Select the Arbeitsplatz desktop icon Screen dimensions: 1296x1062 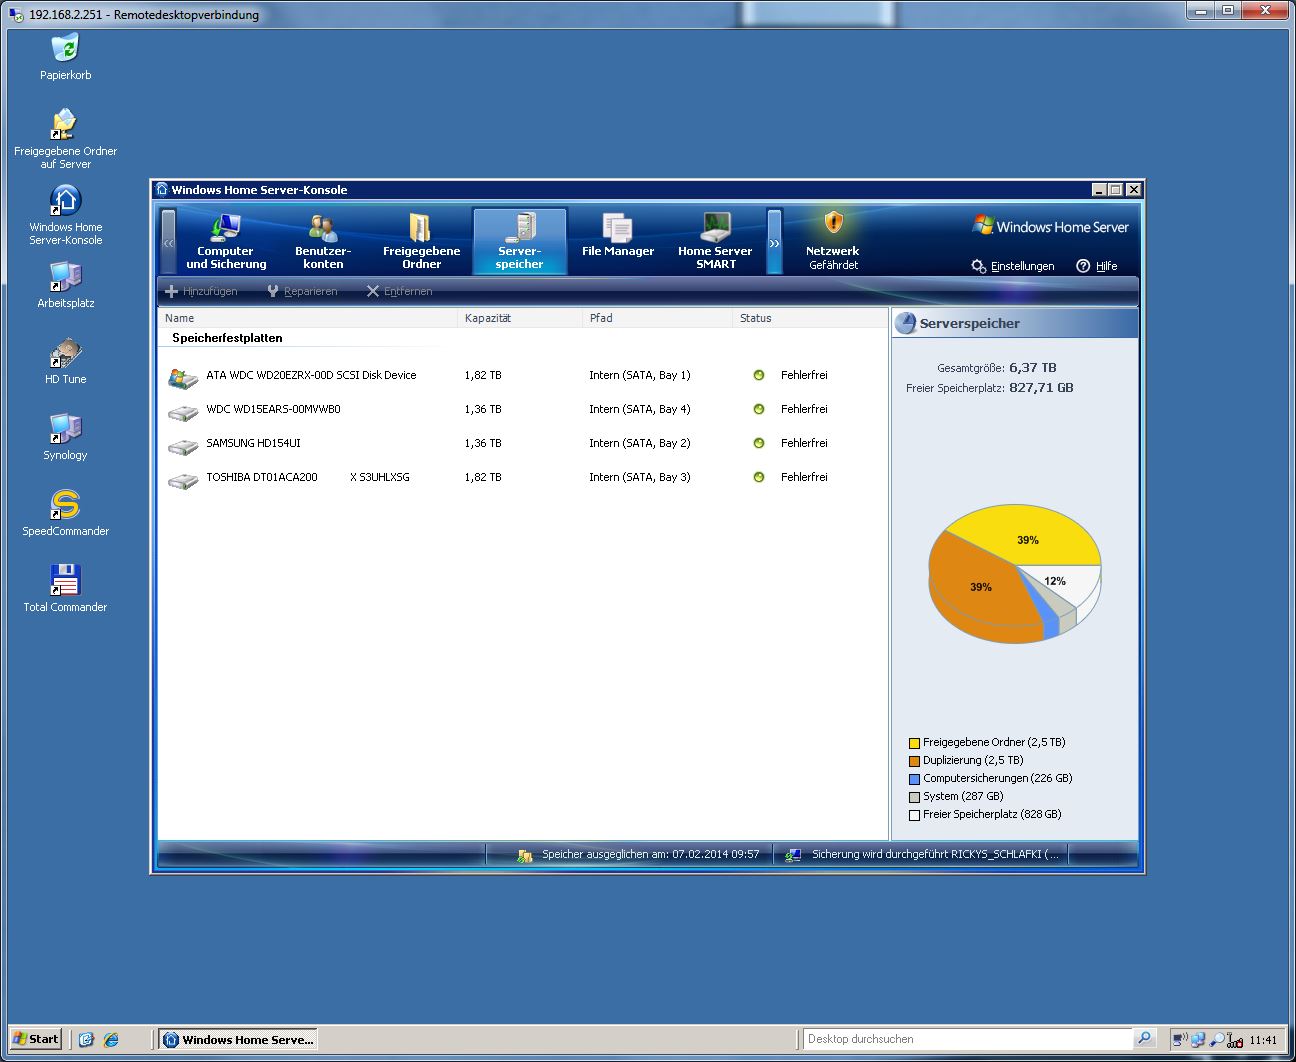(x=65, y=284)
